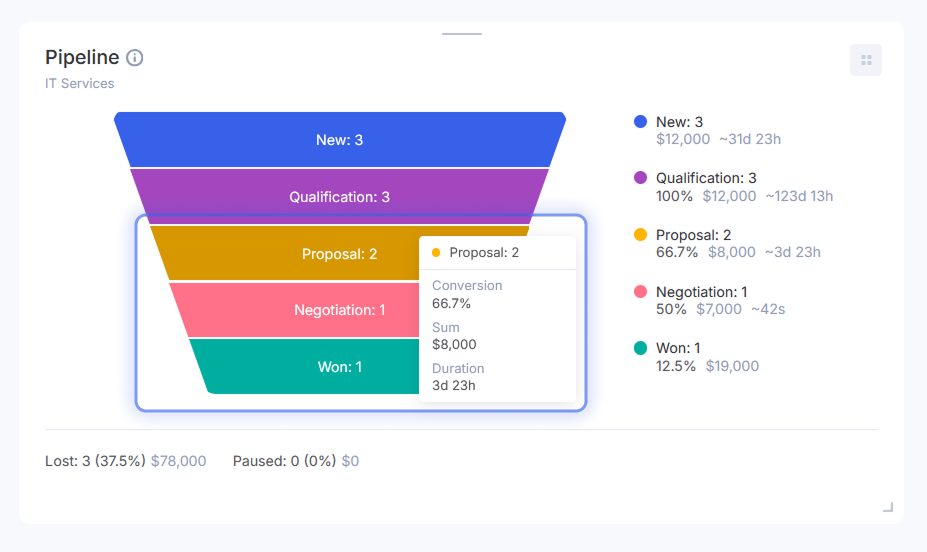Click the drag handle bar at top
The image size is (927, 552).
point(462,34)
